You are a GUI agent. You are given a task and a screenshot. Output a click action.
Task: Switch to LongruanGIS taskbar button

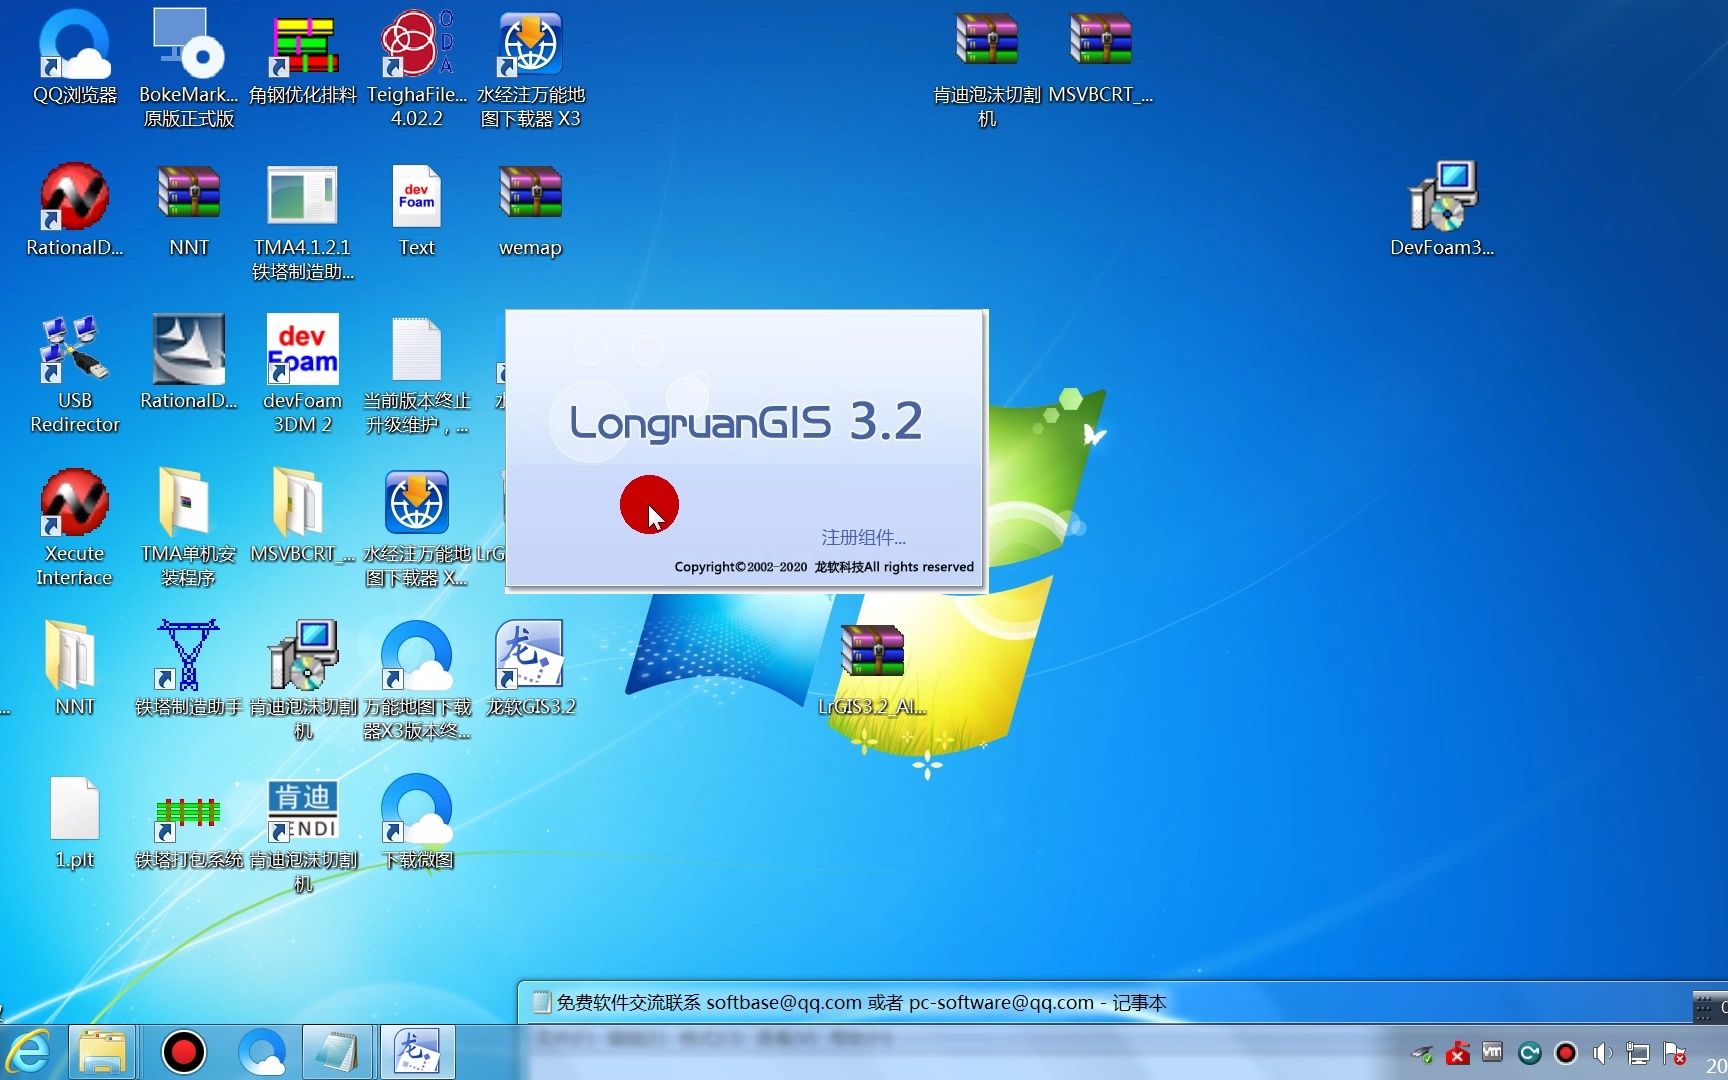(417, 1052)
